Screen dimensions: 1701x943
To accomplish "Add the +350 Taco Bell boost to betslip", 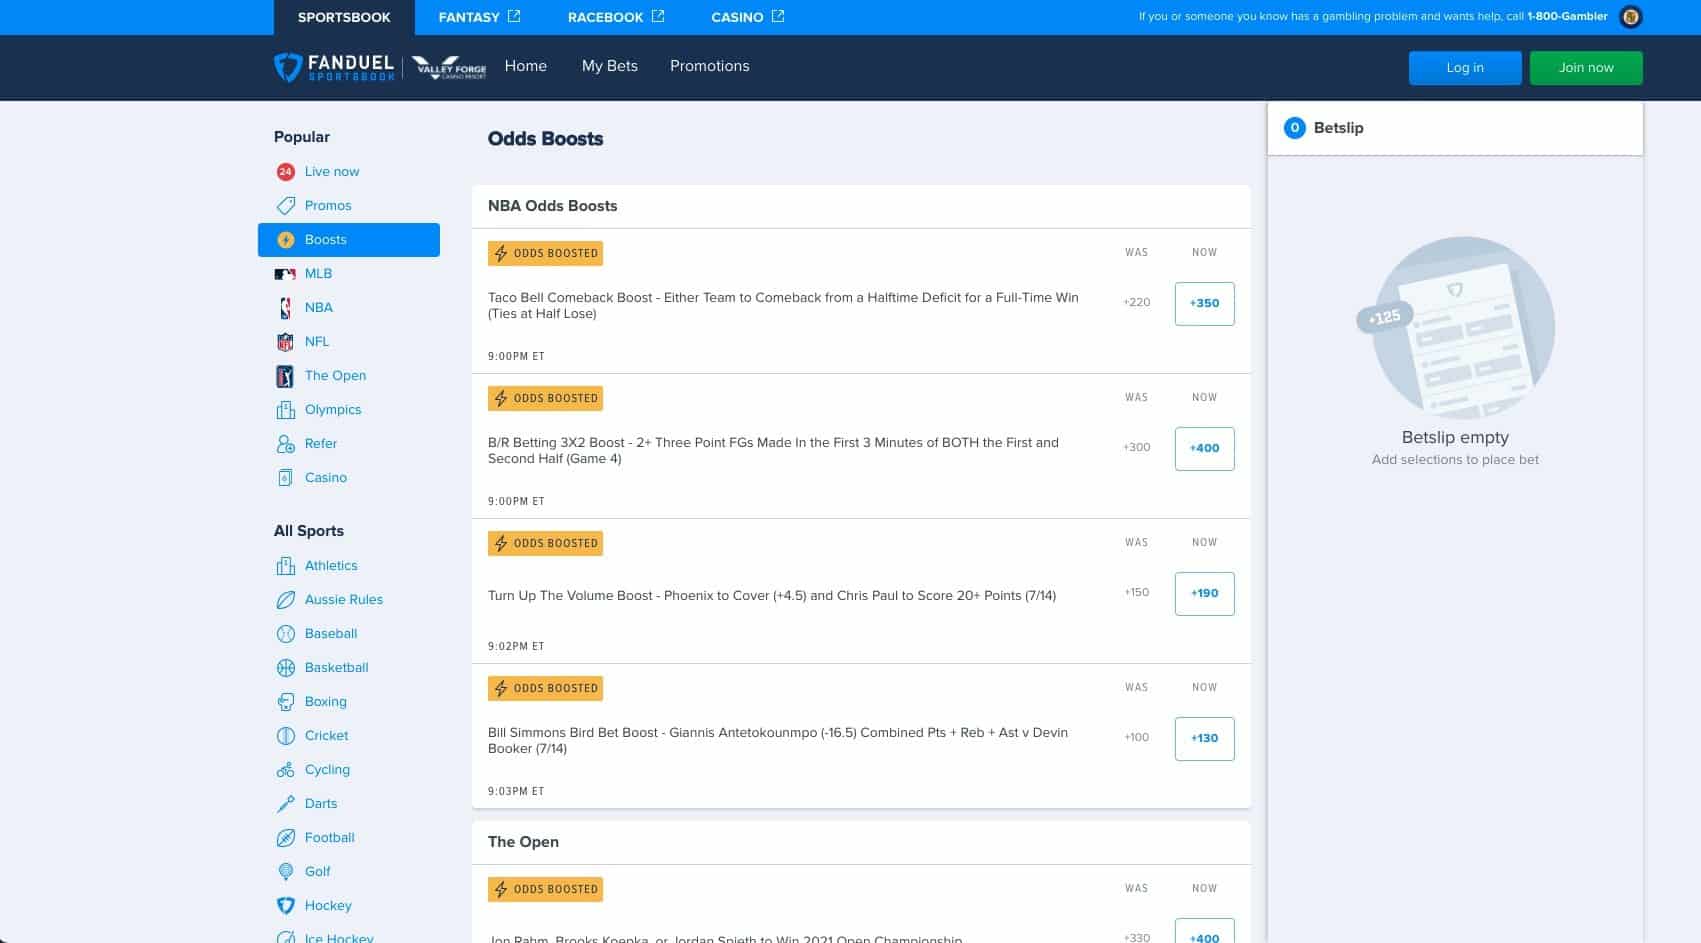I will click(x=1204, y=303).
